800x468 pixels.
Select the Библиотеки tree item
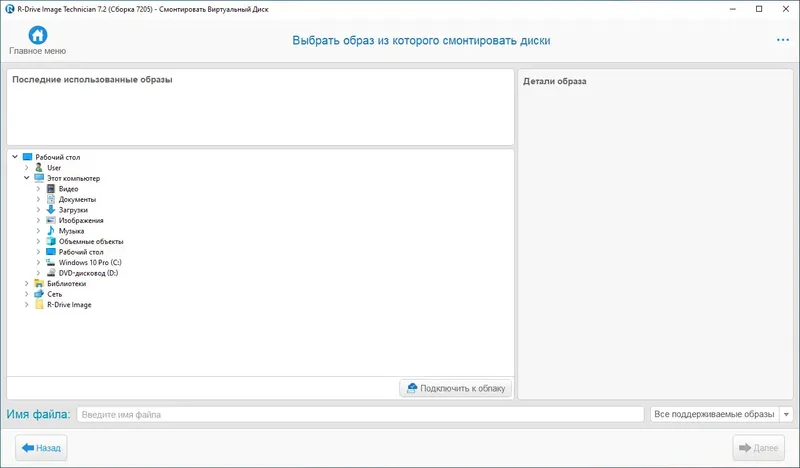click(x=66, y=283)
